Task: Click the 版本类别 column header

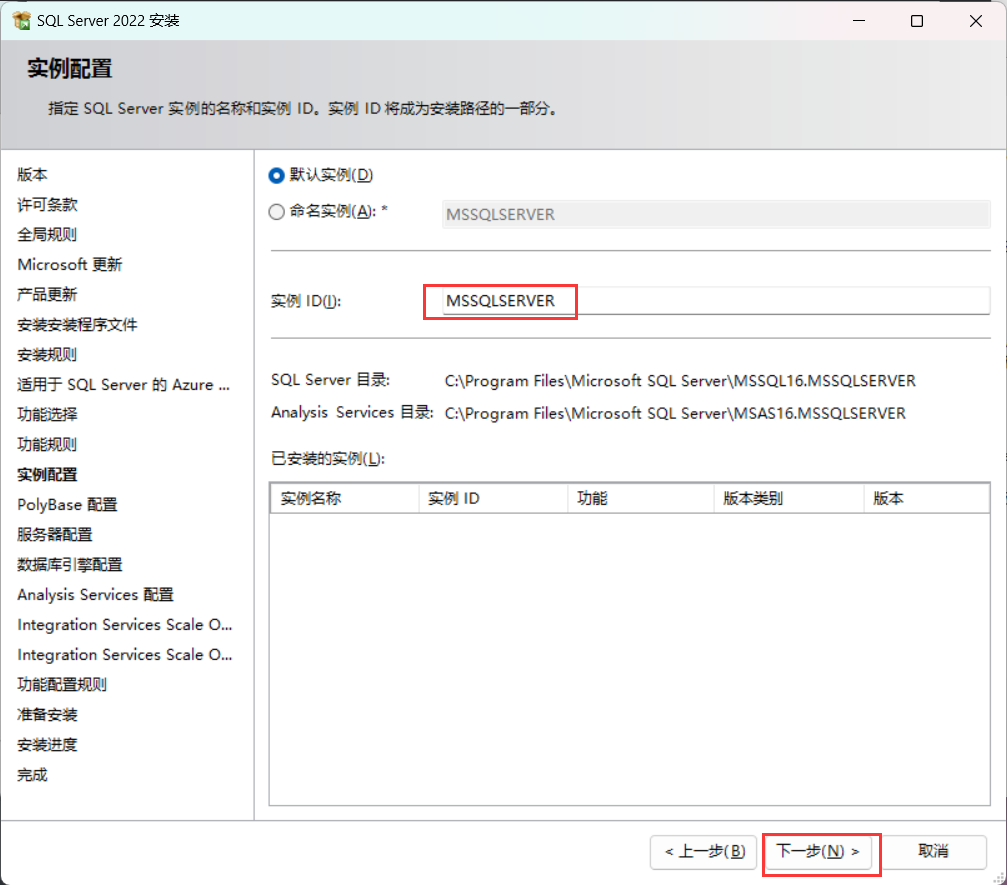Action: click(789, 498)
